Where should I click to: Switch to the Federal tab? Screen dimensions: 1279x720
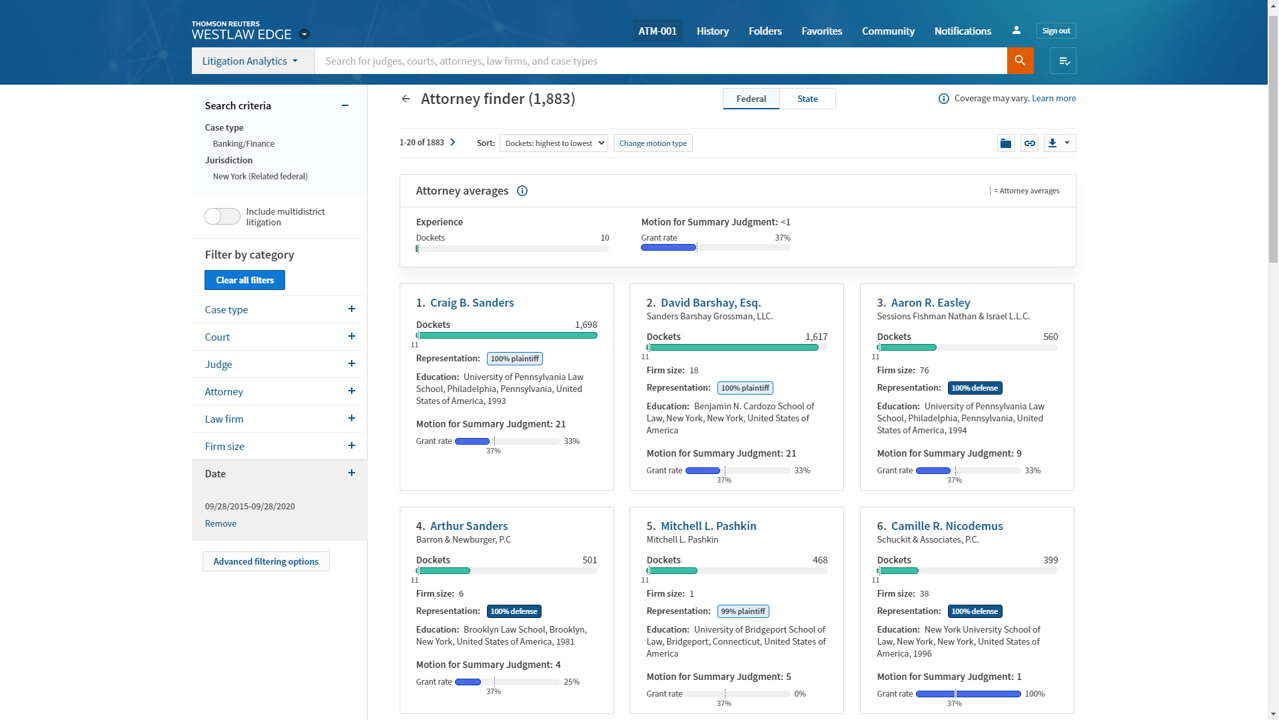[x=751, y=99]
